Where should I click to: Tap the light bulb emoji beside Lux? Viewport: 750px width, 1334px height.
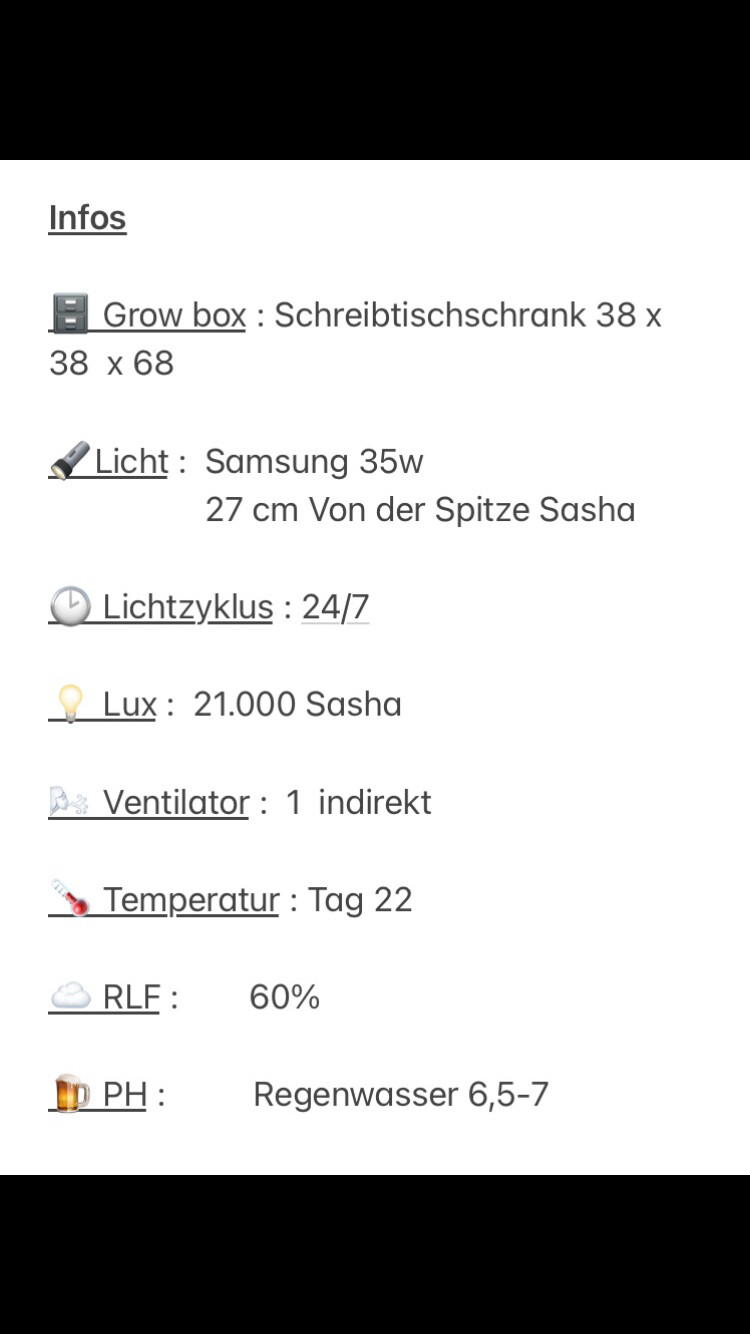coord(69,704)
